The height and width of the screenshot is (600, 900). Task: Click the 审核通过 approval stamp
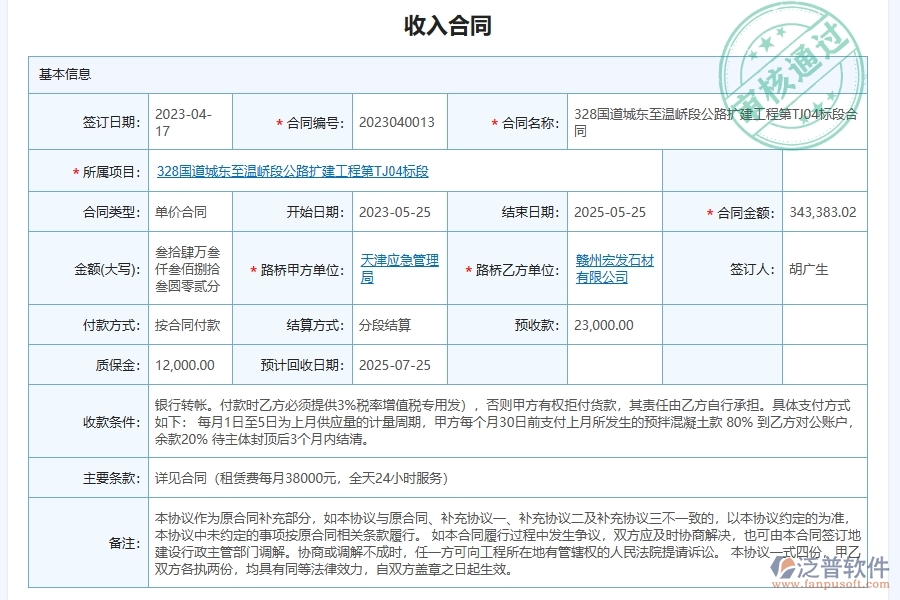point(790,45)
